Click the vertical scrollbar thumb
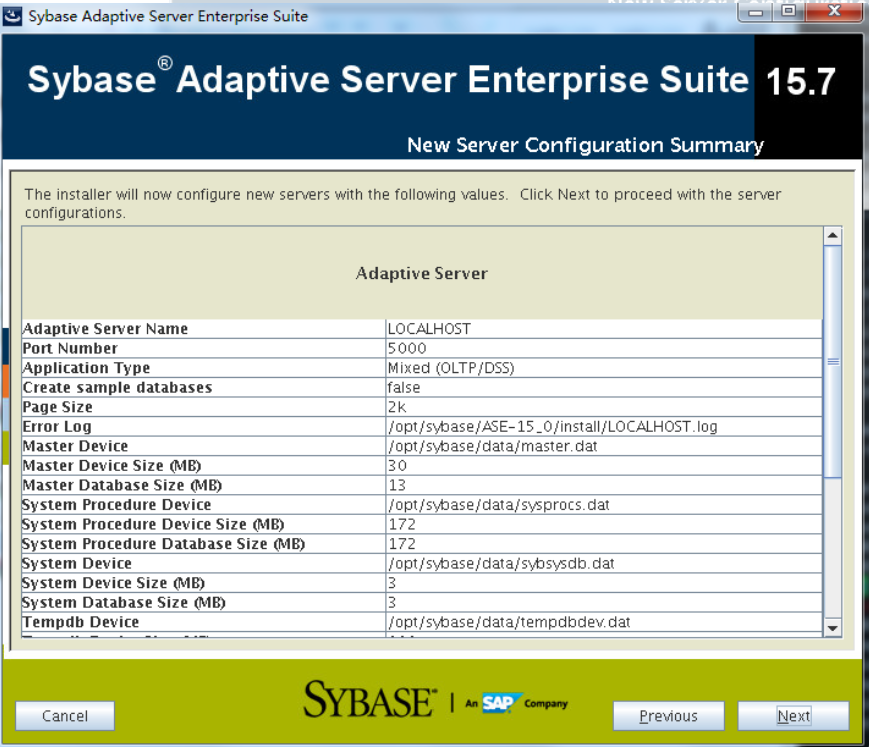 click(832, 361)
